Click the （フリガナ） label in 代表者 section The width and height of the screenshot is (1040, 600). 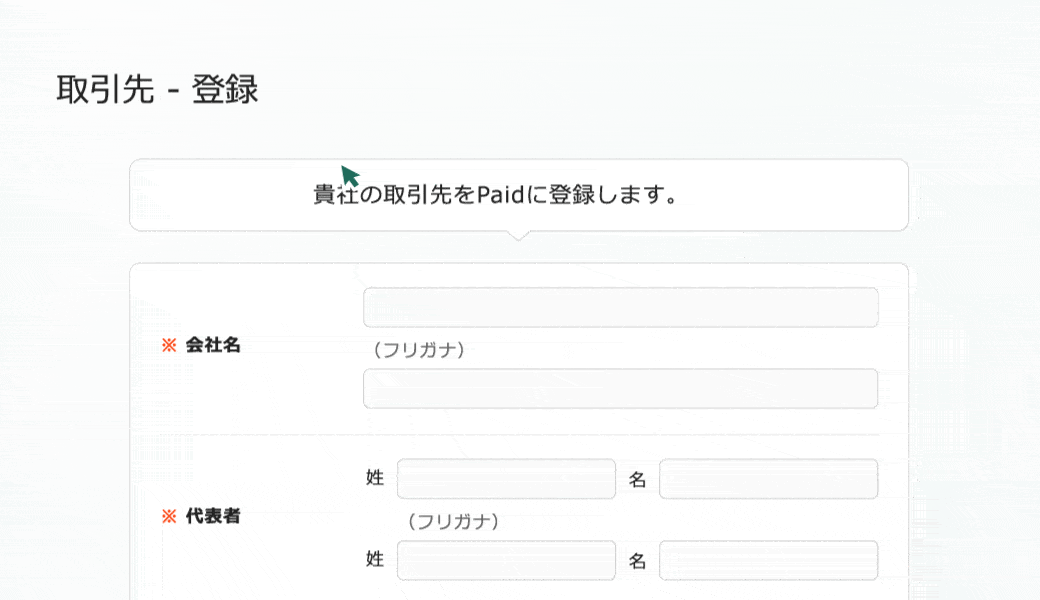pos(452,522)
